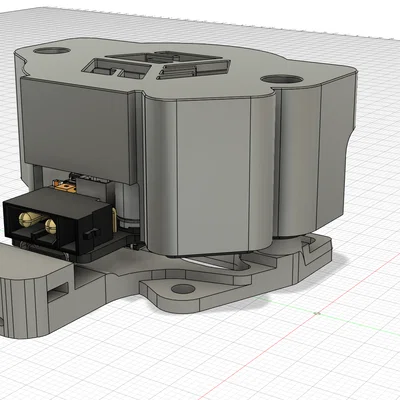This screenshot has width=400, height=400.
Task: Pick the top-left circular mounting hole
Action: [x=52, y=51]
